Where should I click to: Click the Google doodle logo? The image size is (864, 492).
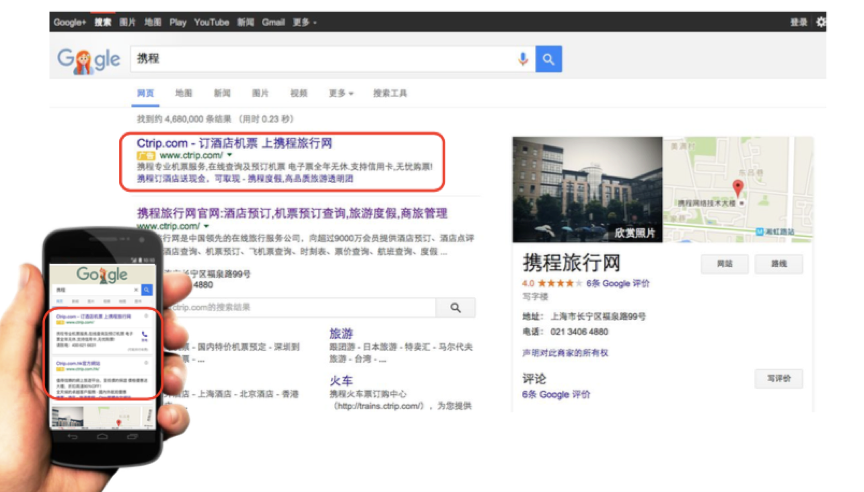(89, 61)
